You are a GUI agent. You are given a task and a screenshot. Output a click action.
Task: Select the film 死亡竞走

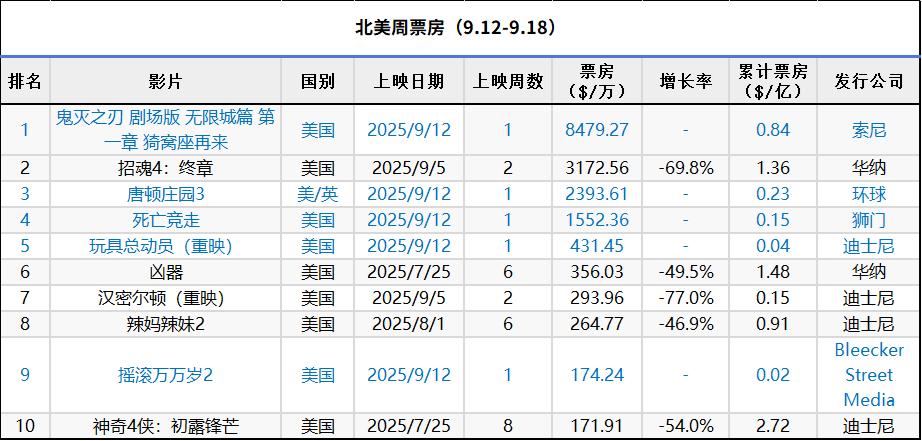[165, 220]
